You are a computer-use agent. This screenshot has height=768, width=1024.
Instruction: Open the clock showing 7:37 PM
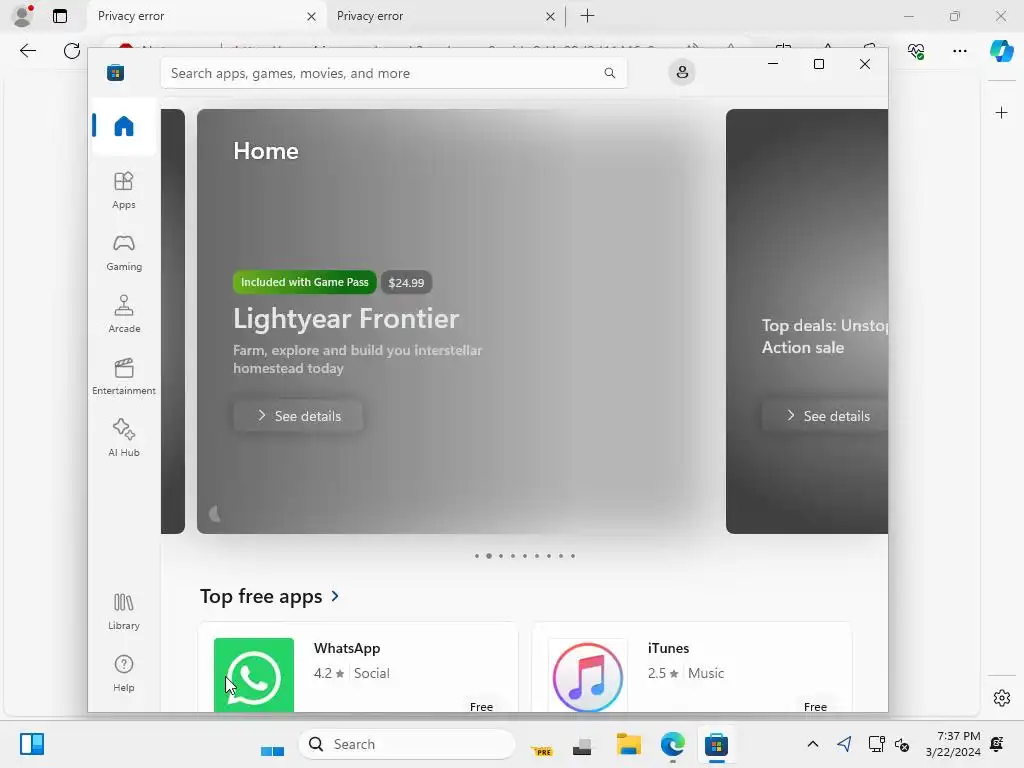[953, 744]
